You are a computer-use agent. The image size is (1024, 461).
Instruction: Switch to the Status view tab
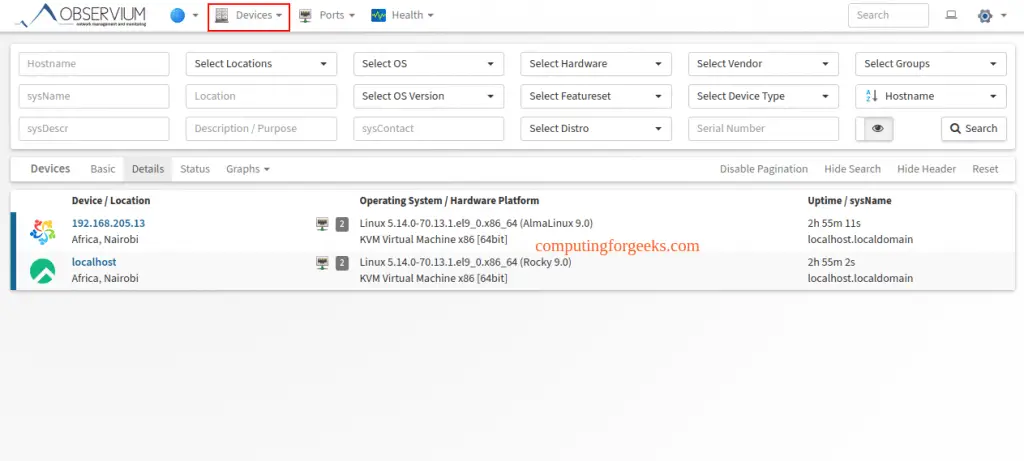195,169
